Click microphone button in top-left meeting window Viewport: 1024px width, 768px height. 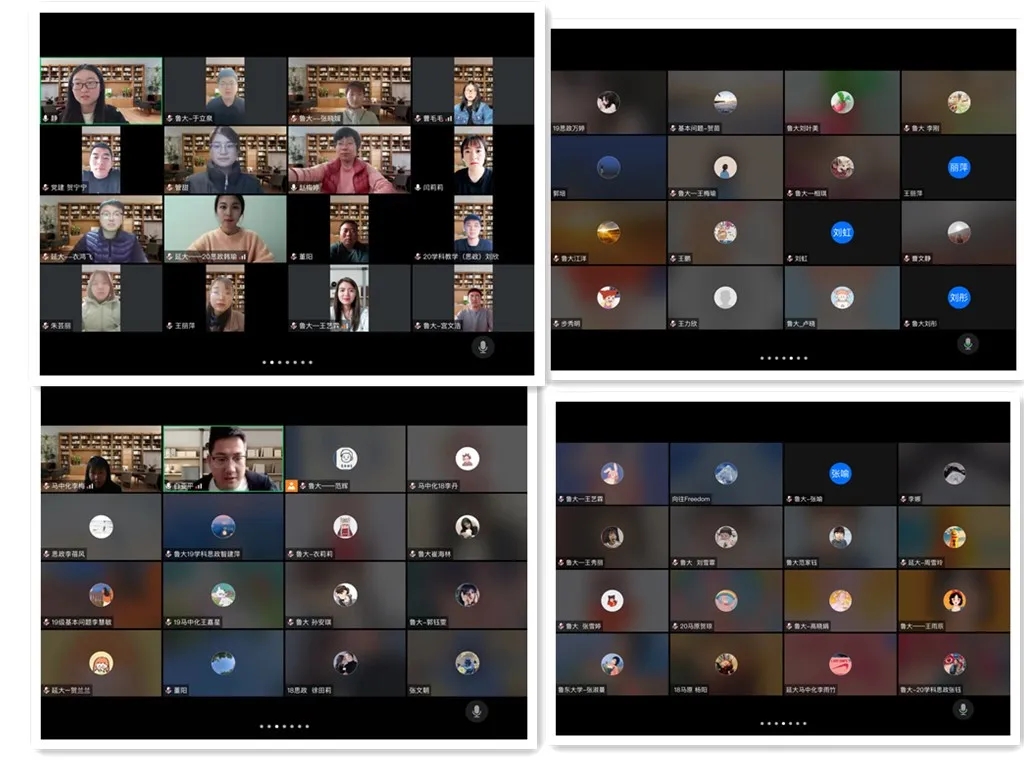pos(483,346)
